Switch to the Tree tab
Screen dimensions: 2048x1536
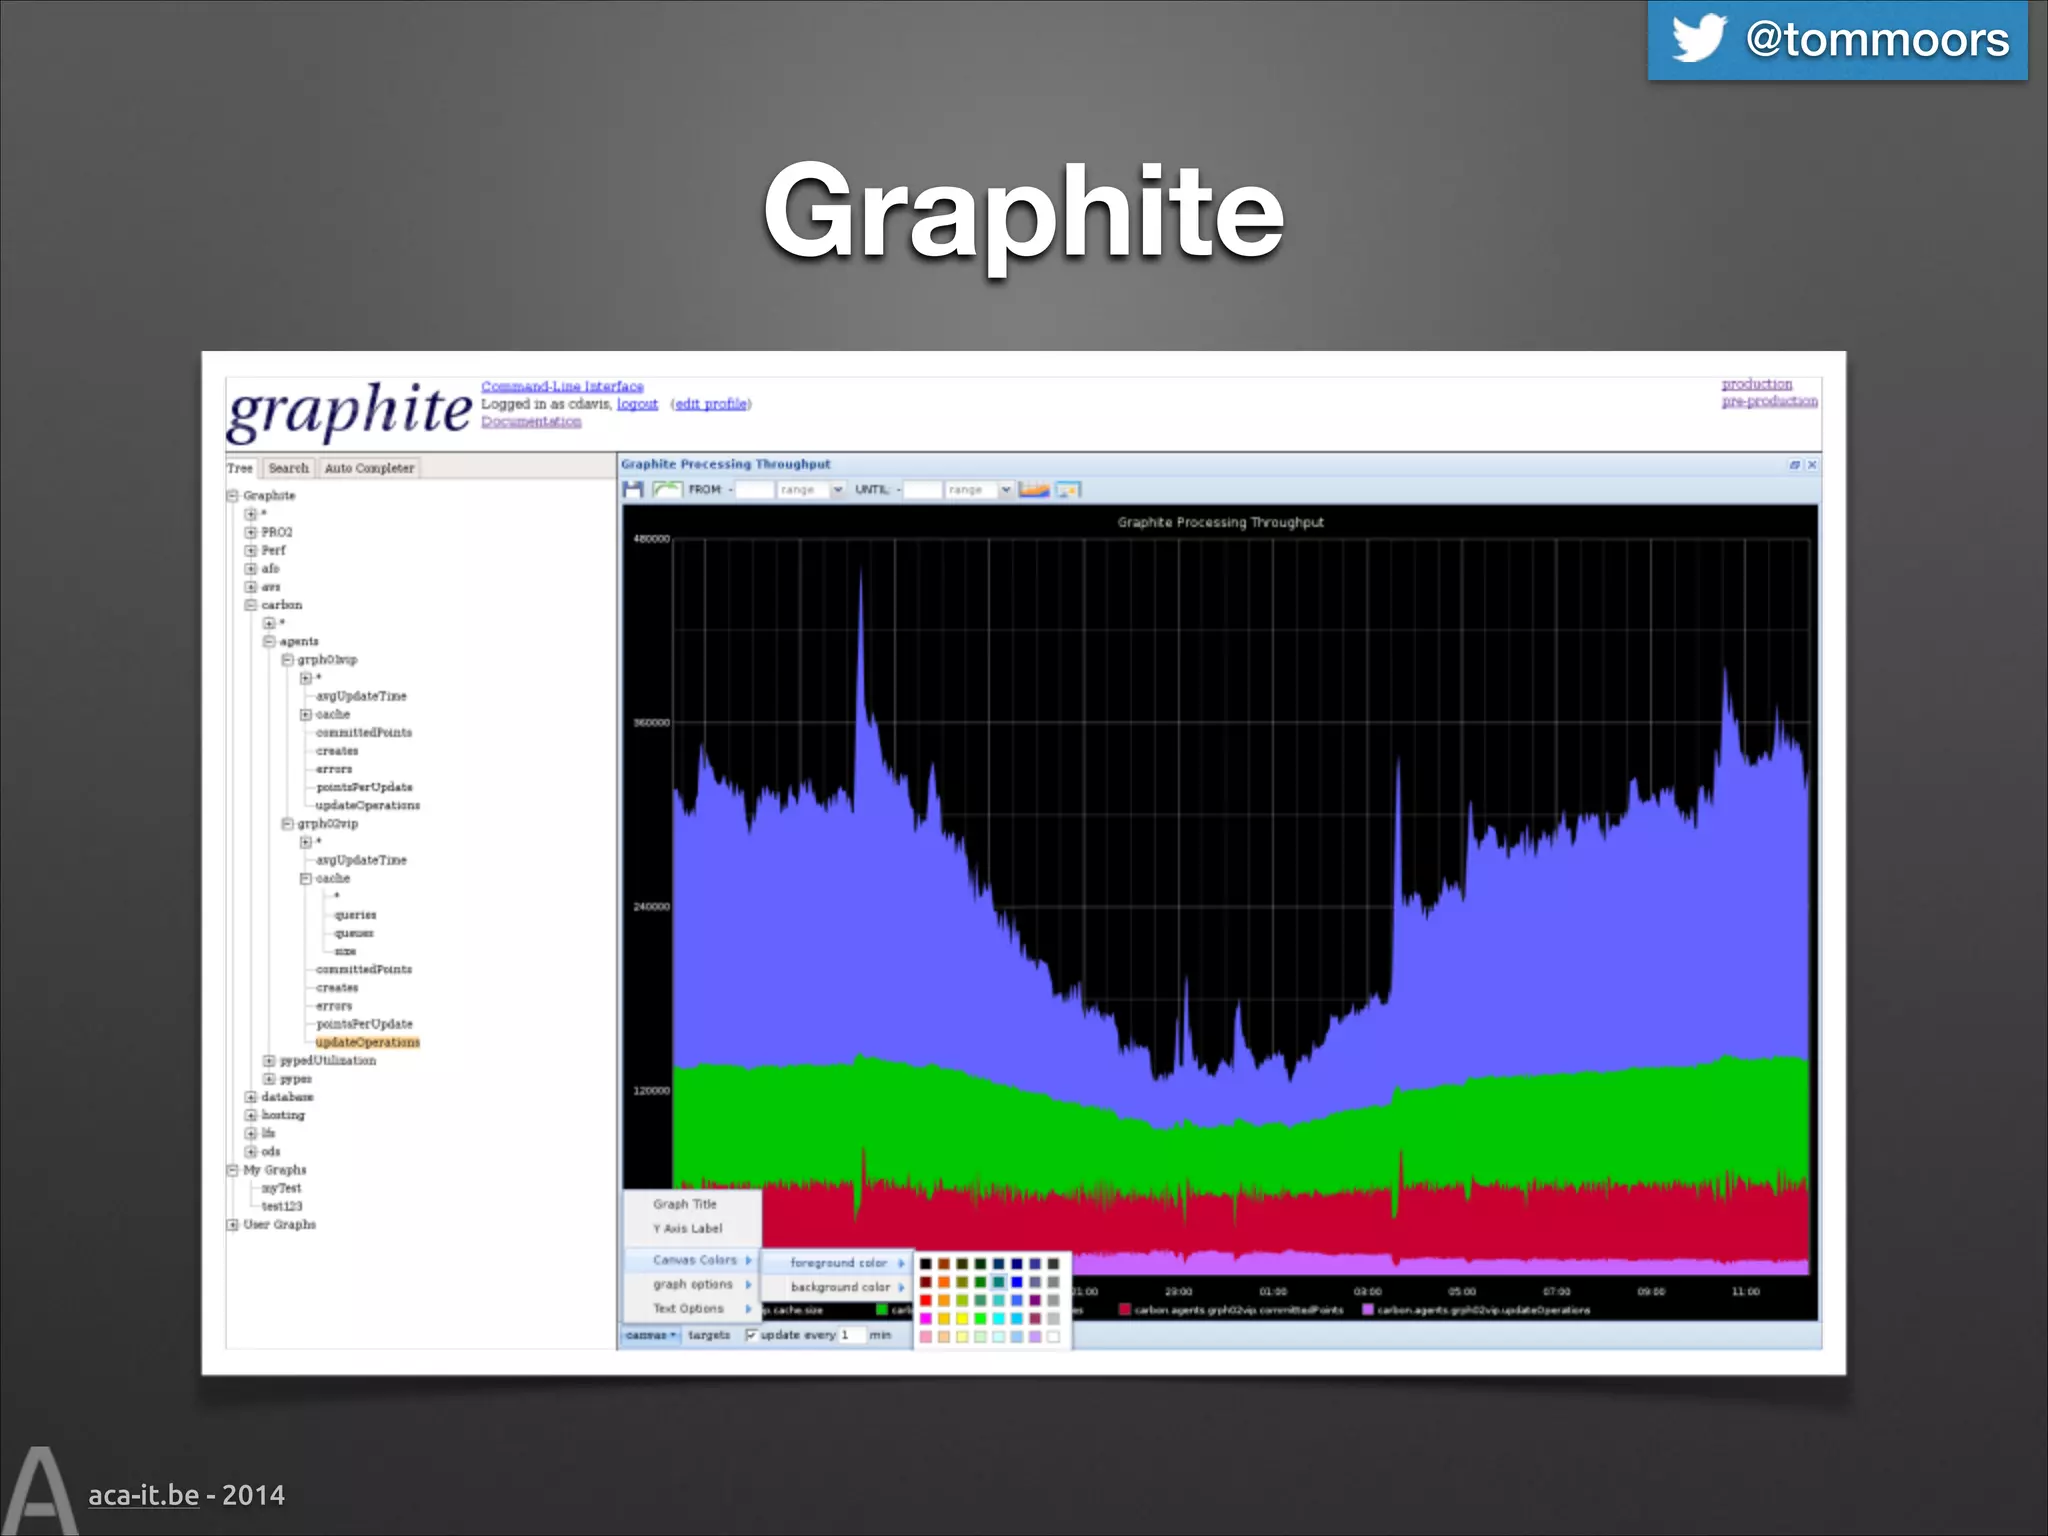(x=240, y=468)
